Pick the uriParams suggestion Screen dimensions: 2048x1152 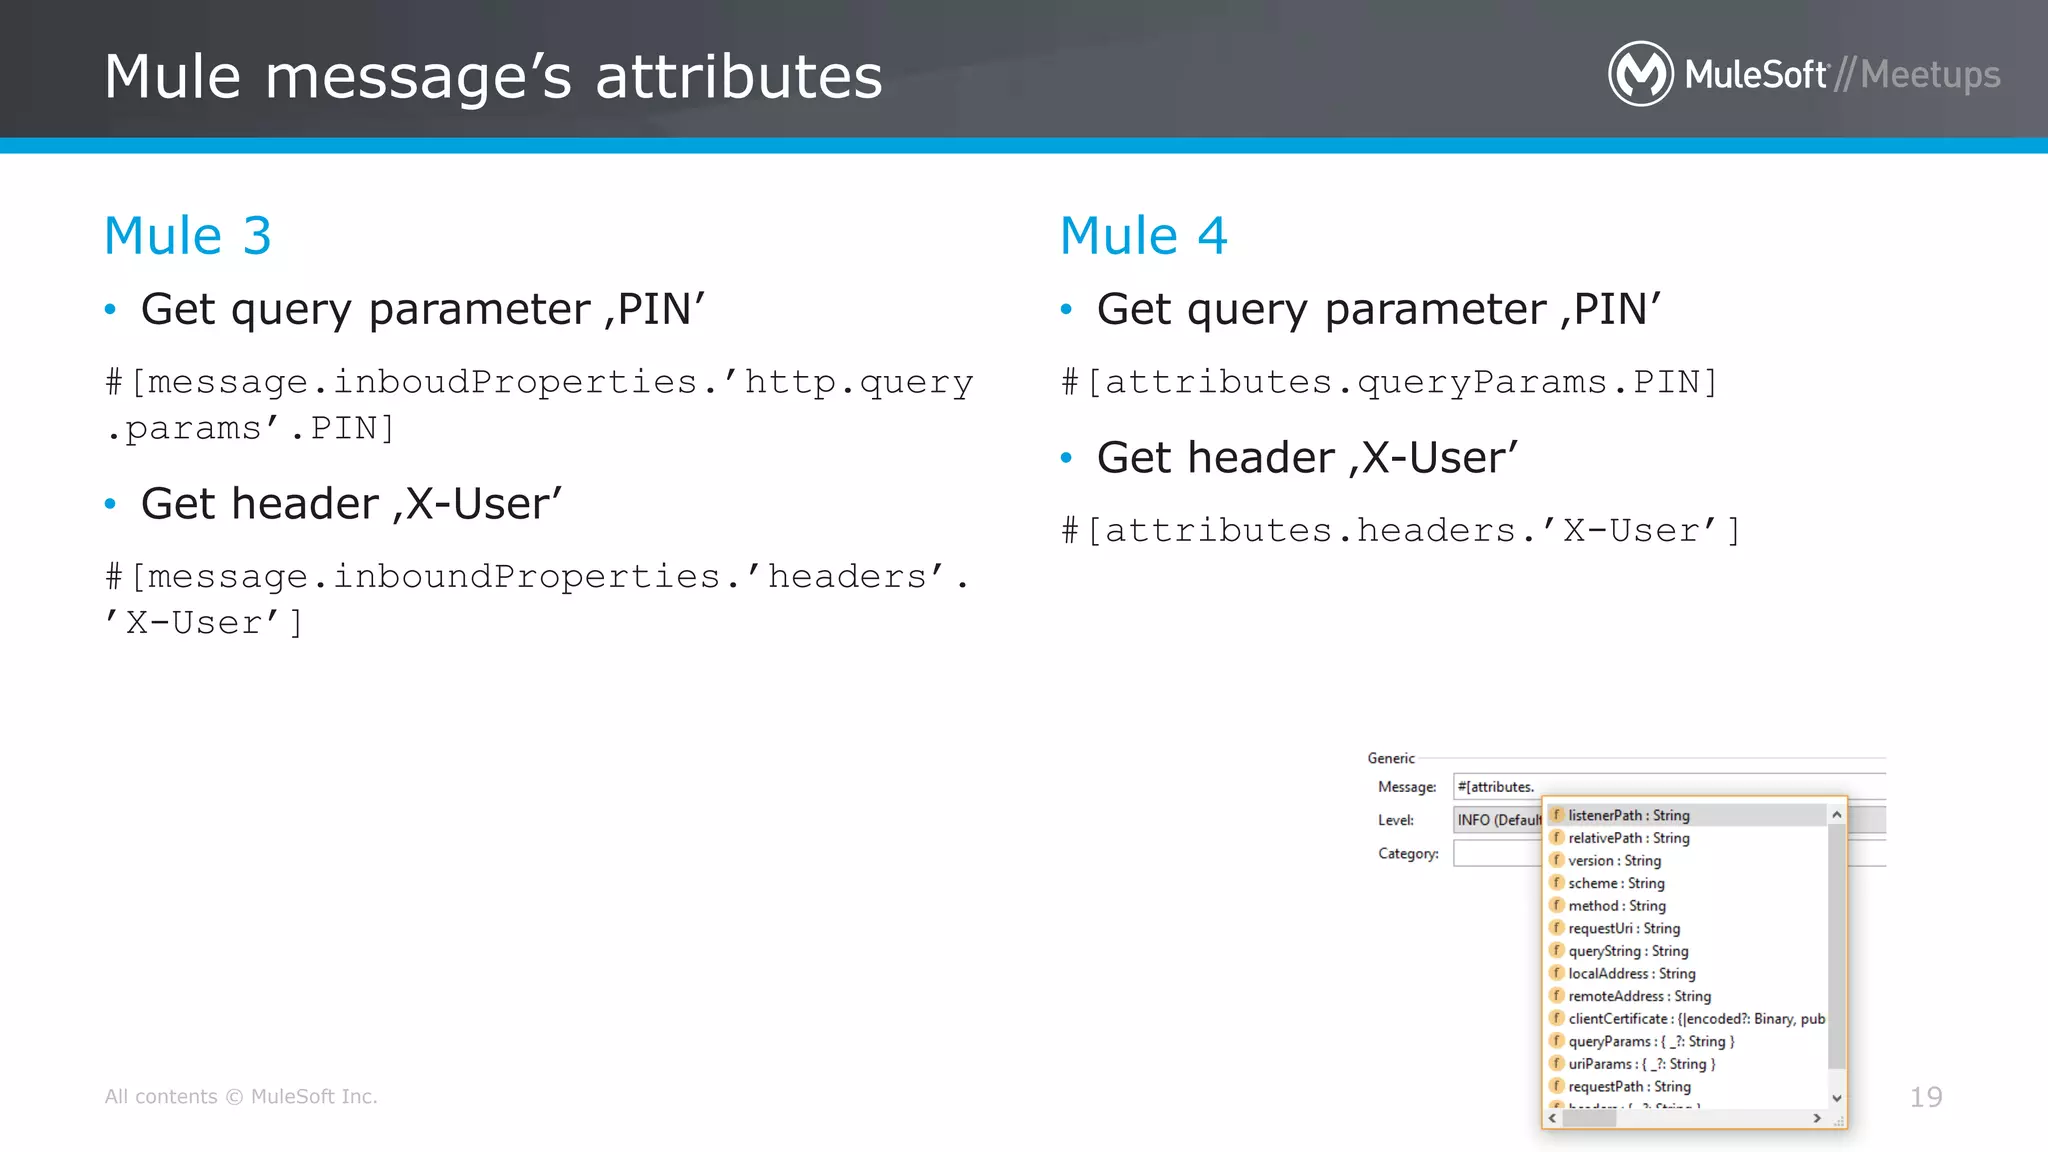coord(1686,1064)
